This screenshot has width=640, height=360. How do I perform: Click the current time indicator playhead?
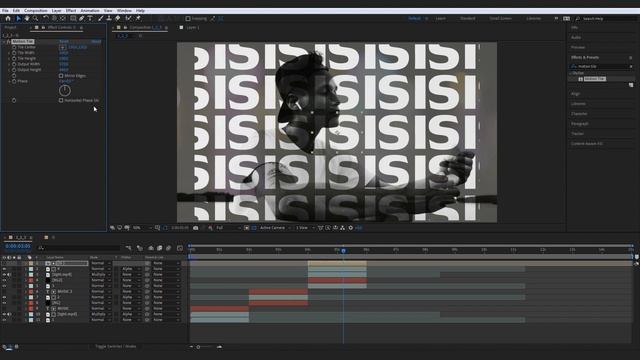click(343, 250)
